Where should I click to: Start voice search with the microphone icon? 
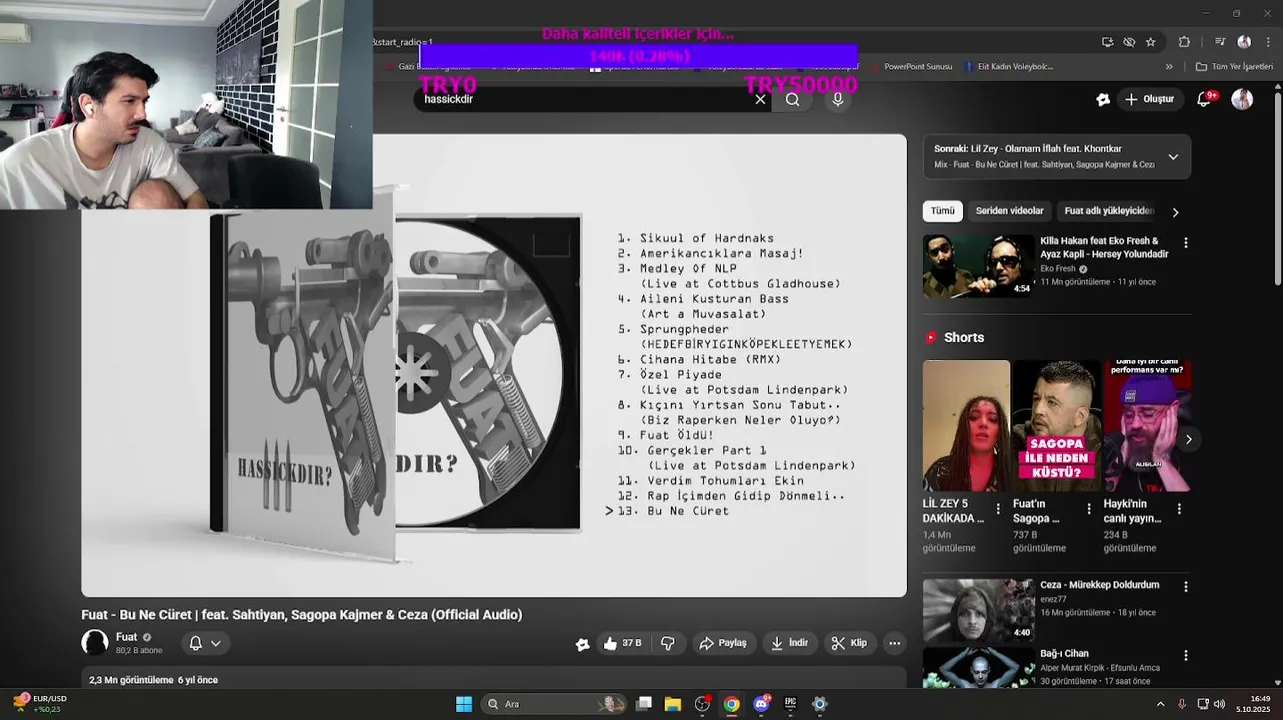[x=838, y=99]
